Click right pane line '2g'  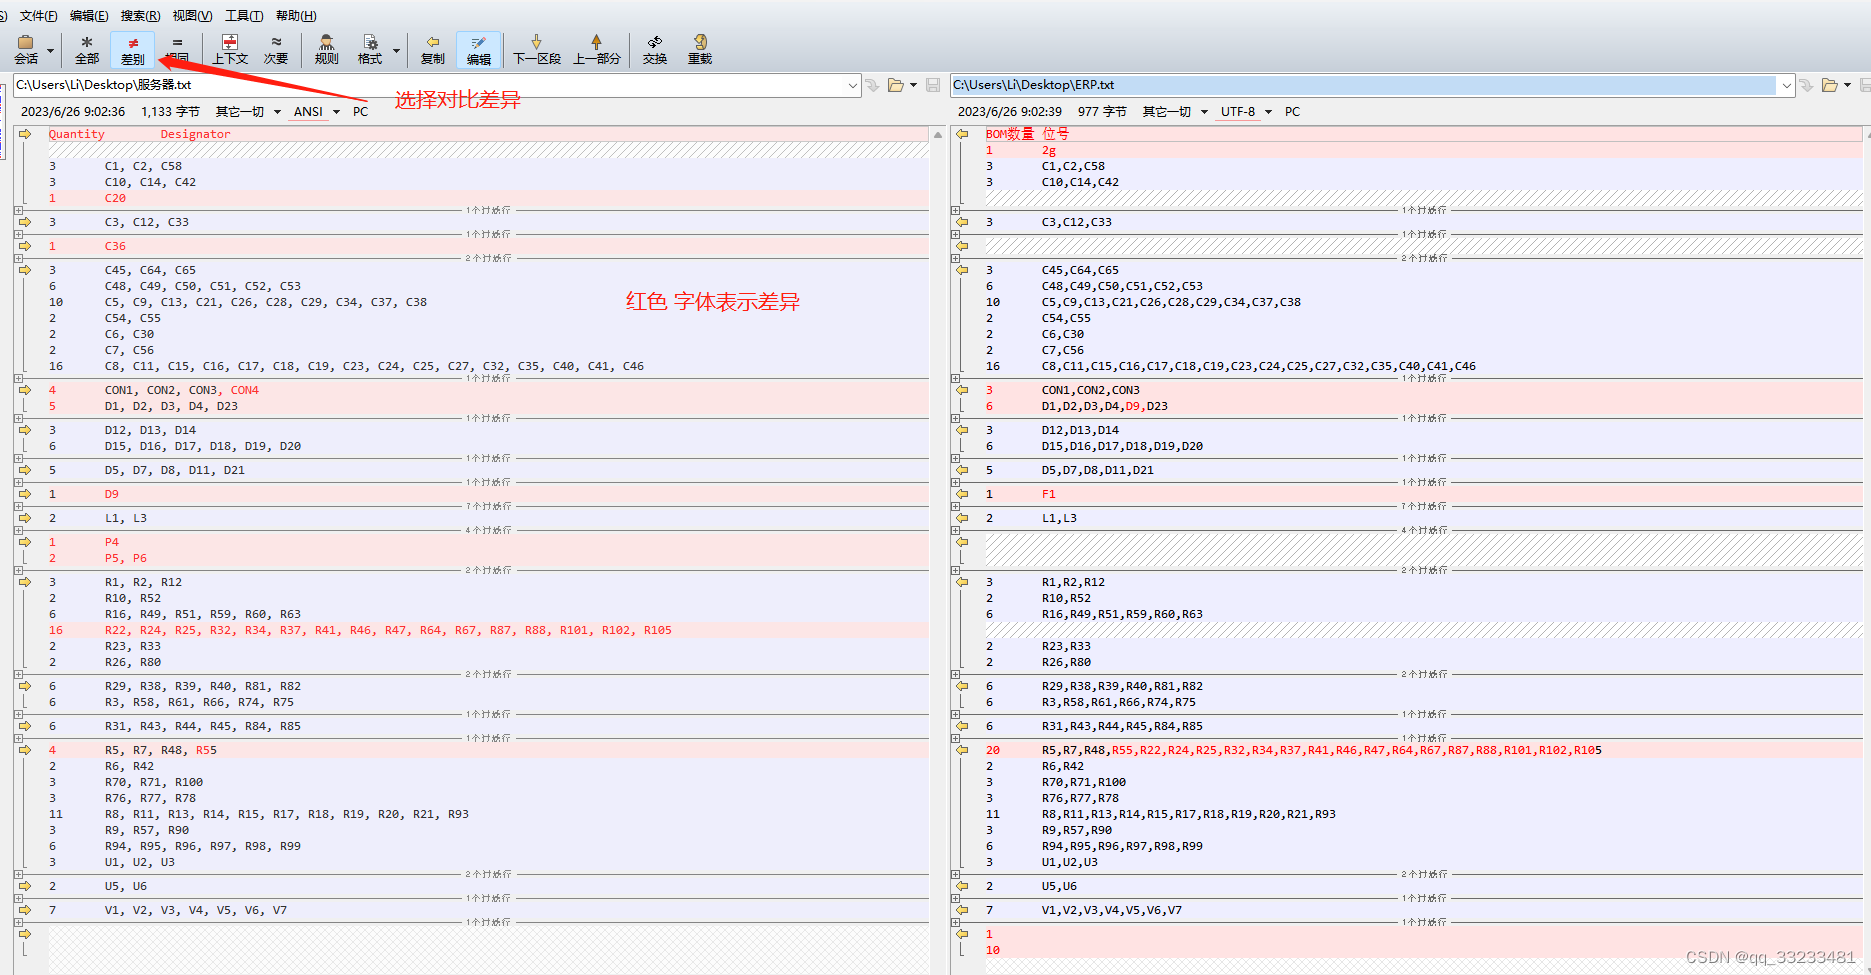[1423, 150]
